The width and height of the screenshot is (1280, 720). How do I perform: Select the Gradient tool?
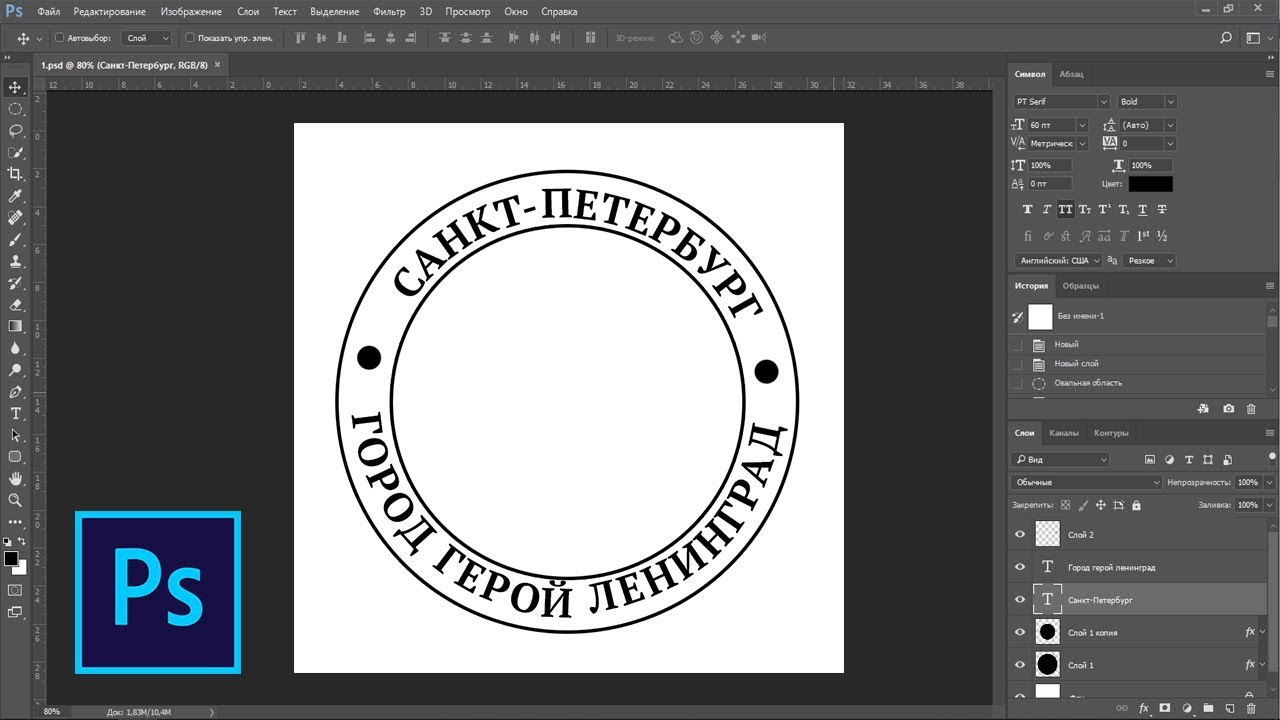pyautogui.click(x=15, y=326)
